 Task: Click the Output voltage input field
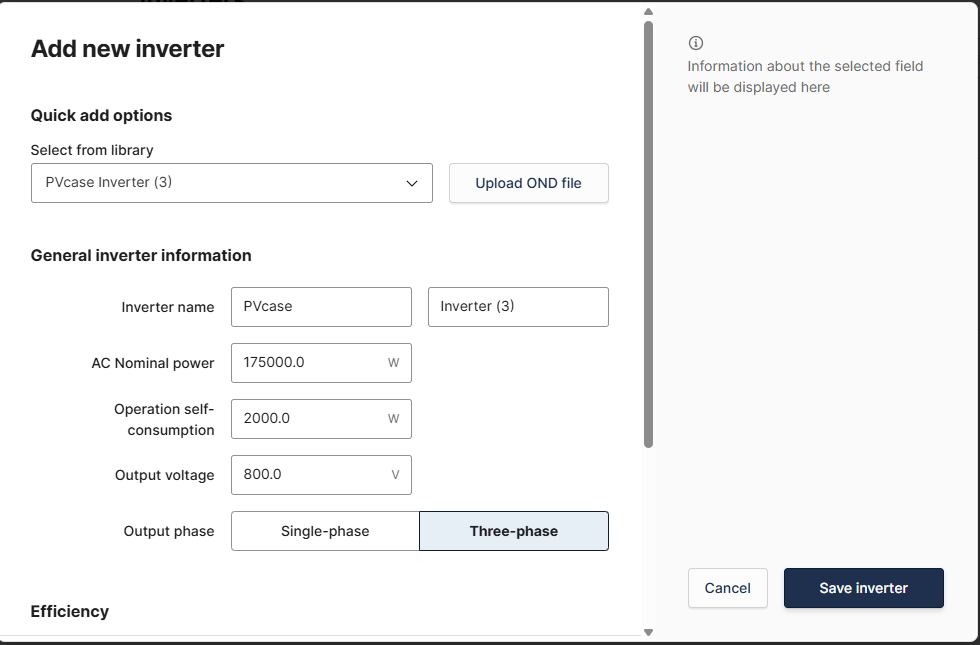pyautogui.click(x=321, y=475)
